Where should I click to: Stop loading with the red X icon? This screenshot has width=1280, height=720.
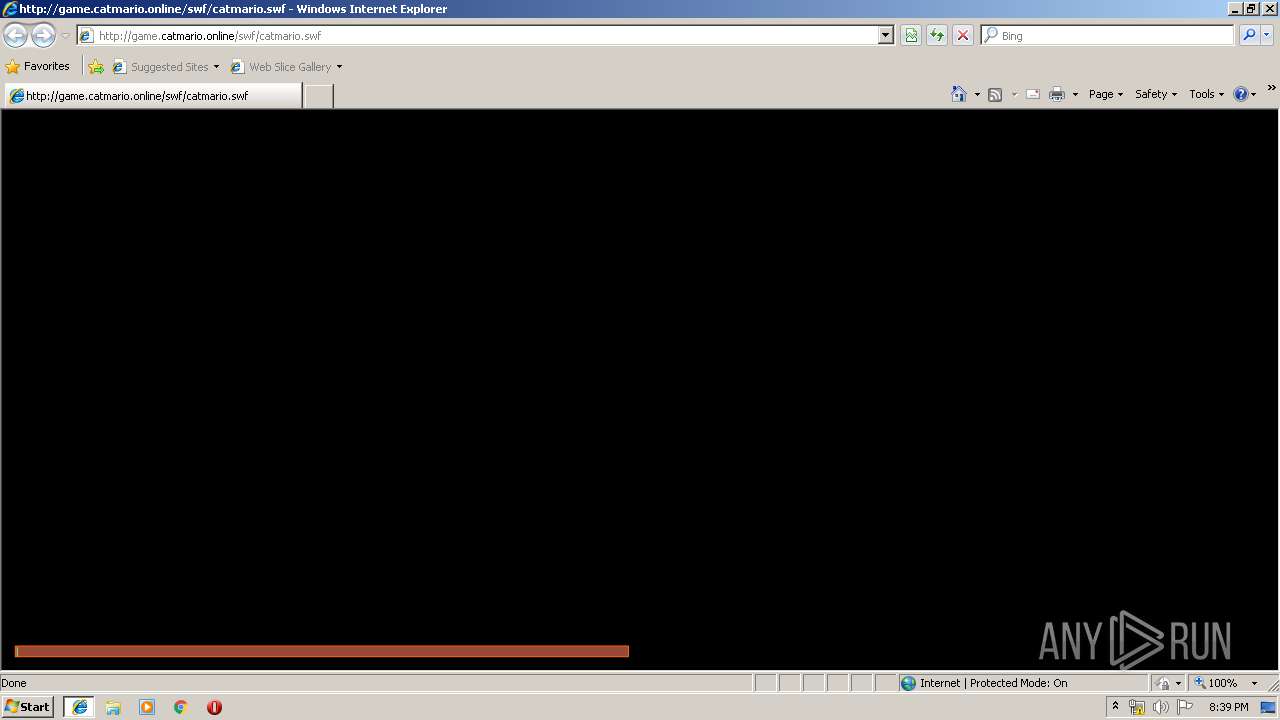(963, 35)
